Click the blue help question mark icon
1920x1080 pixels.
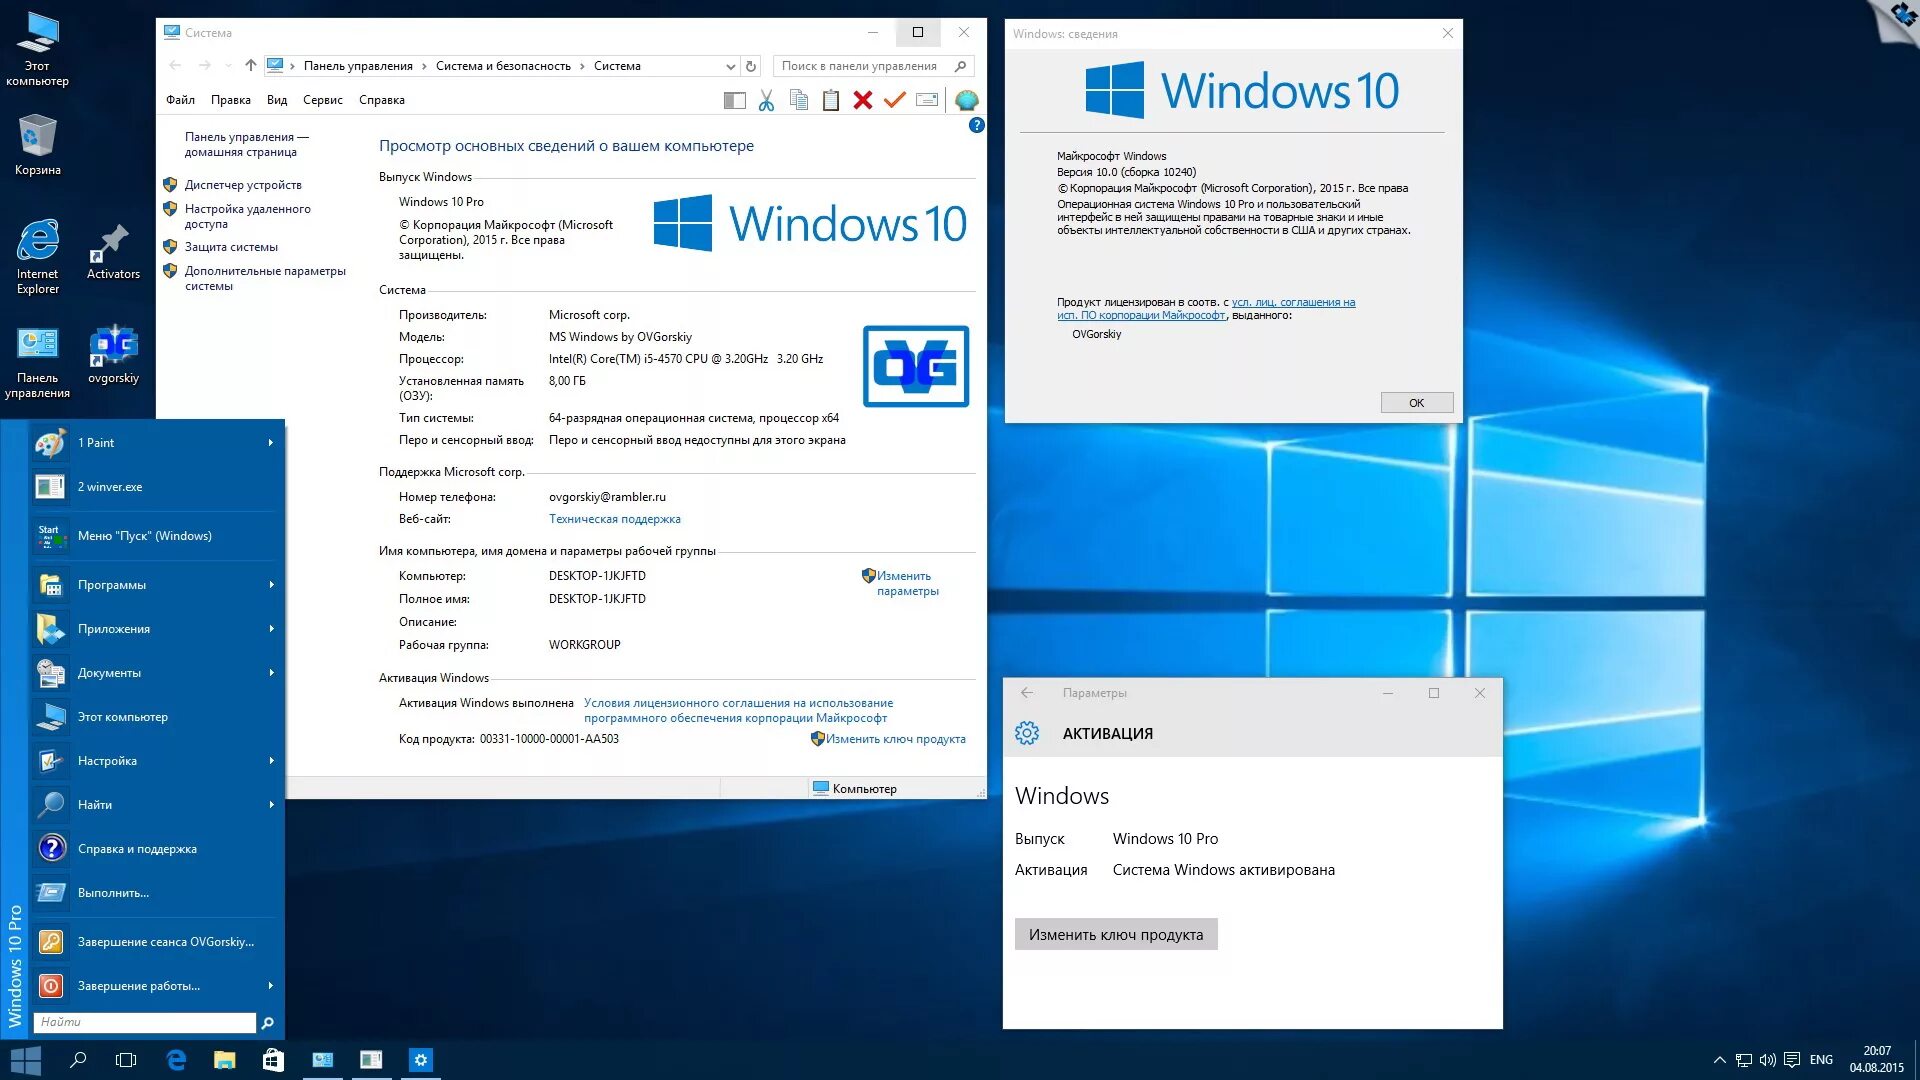click(x=976, y=125)
